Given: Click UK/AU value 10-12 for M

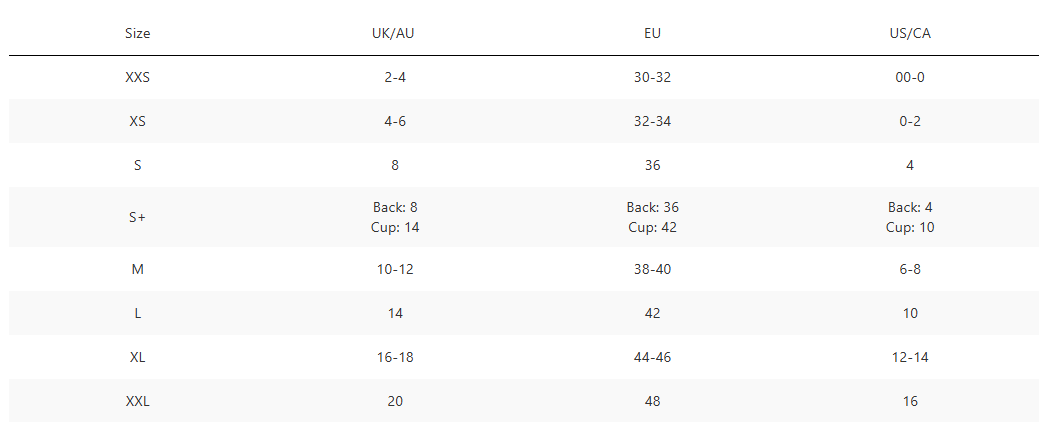Looking at the screenshot, I should pyautogui.click(x=394, y=269).
